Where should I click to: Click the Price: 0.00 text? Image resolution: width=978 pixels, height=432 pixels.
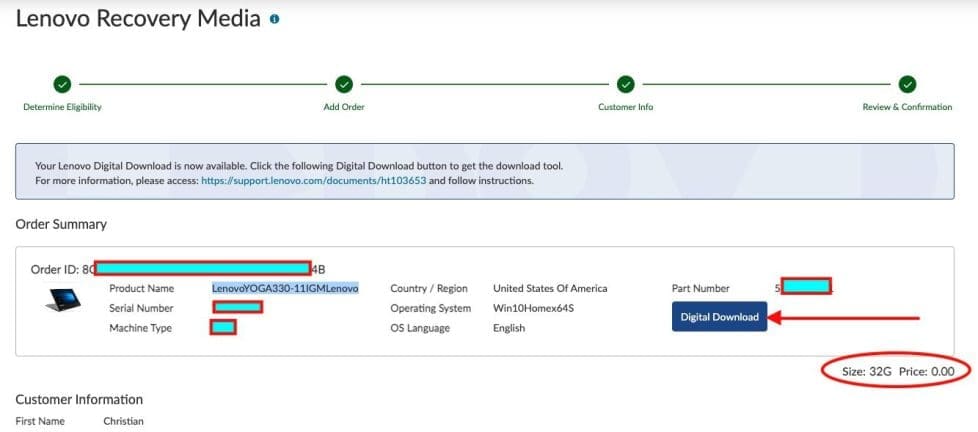click(927, 371)
